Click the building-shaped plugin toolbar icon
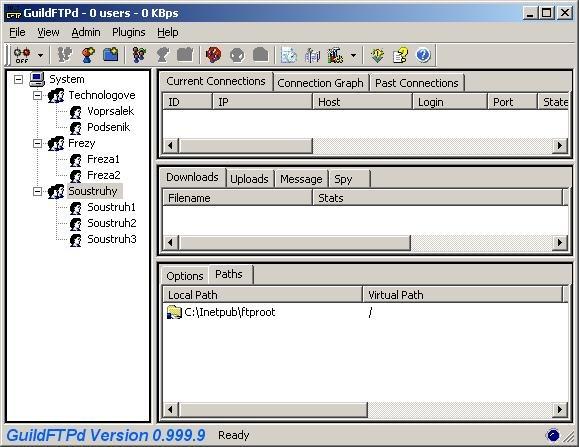This screenshot has height=447, width=579. coord(335,55)
